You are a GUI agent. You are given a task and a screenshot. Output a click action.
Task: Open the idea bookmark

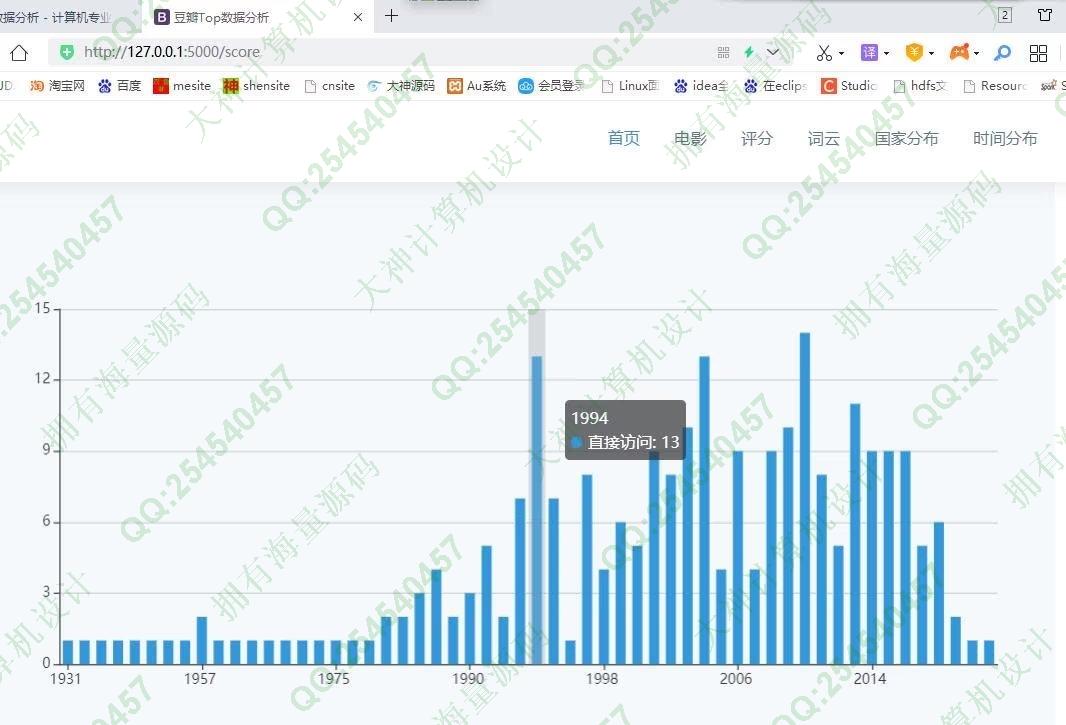[701, 86]
